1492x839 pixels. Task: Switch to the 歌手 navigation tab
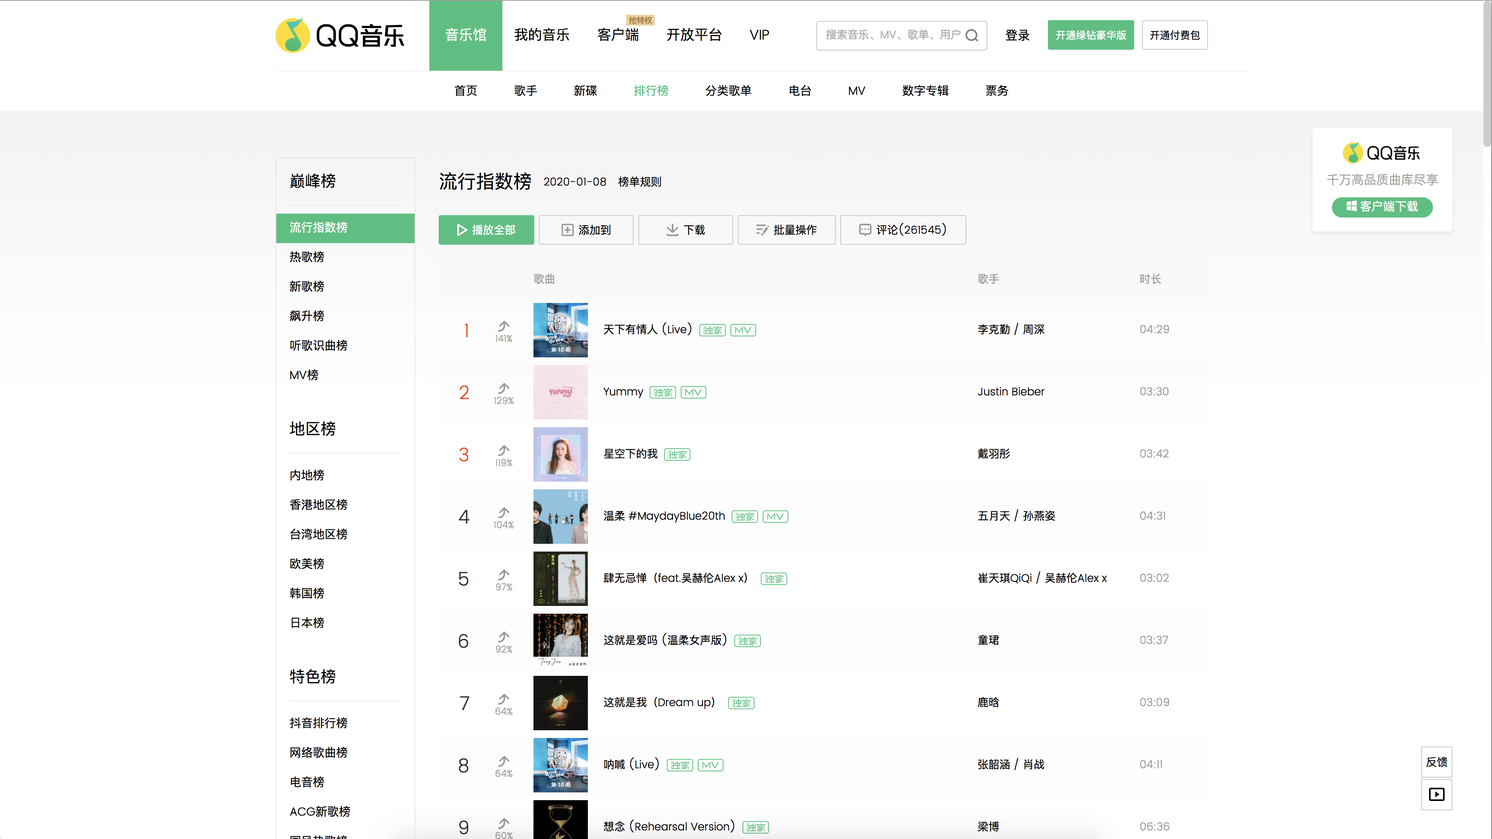(x=525, y=91)
